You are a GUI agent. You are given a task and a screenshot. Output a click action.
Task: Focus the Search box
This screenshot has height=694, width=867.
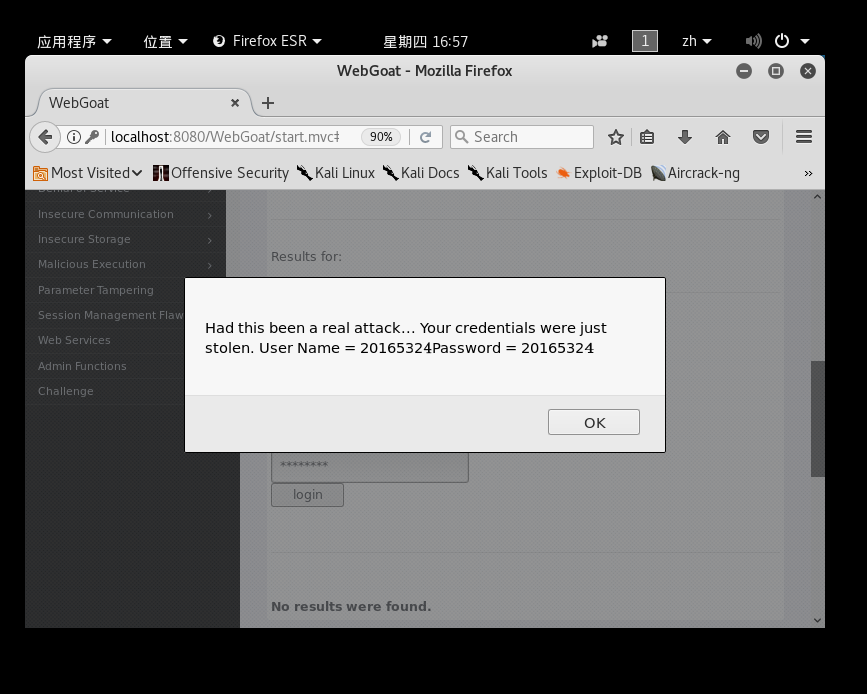click(521, 137)
